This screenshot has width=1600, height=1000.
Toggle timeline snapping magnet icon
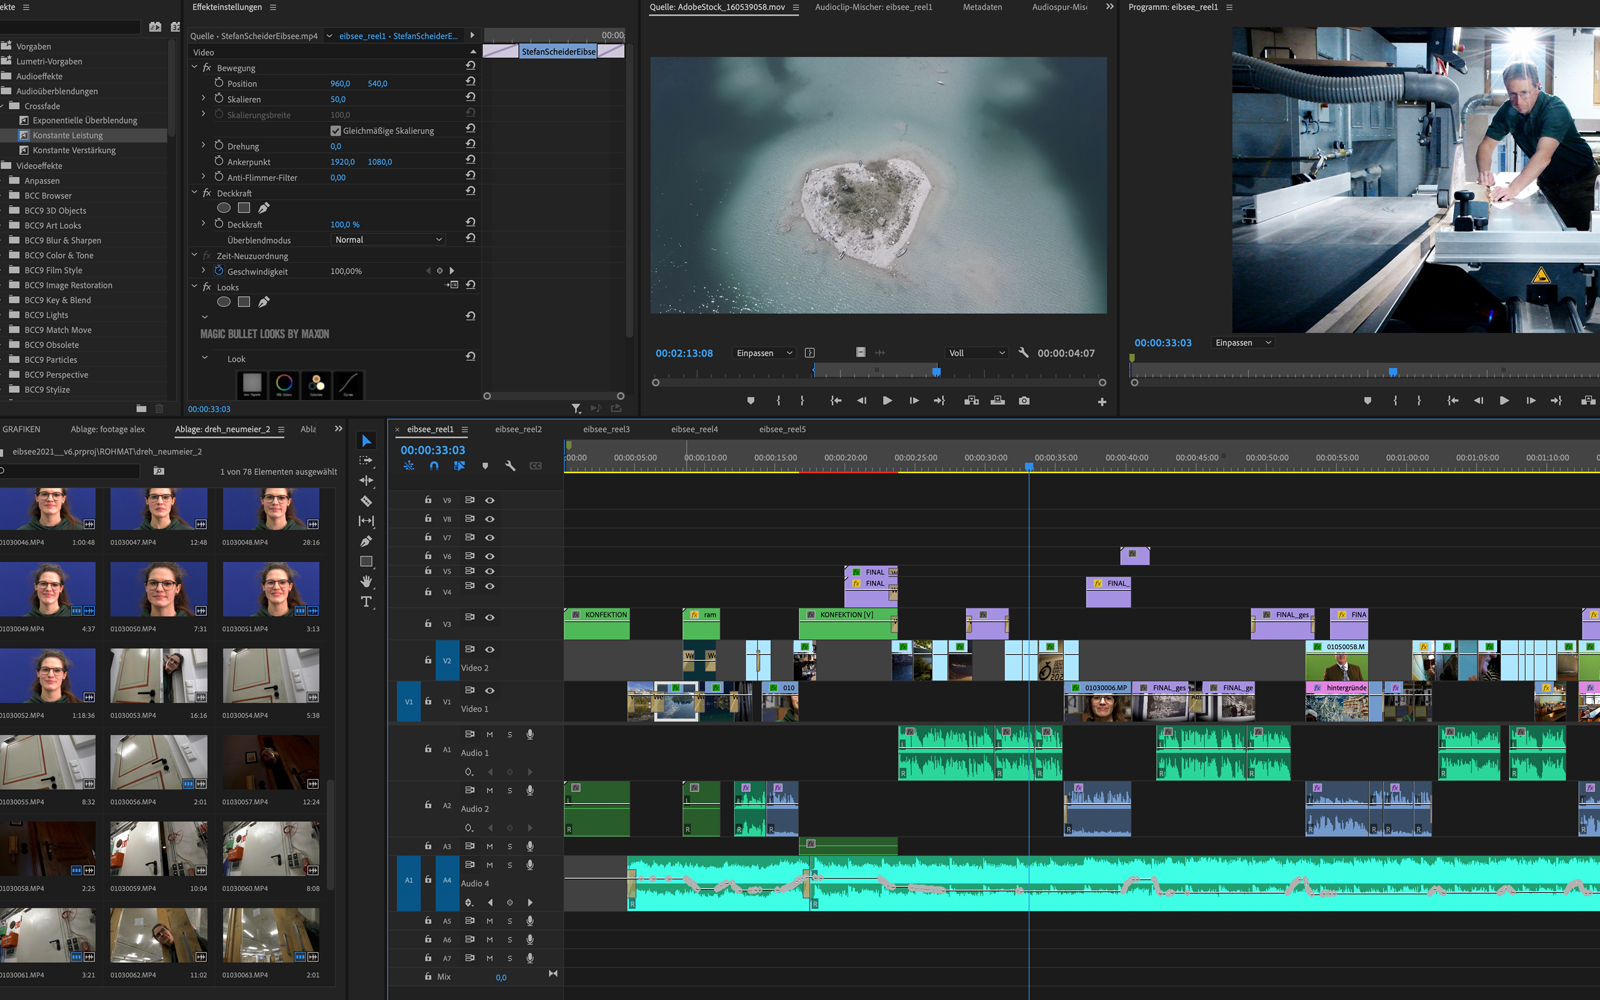[434, 466]
